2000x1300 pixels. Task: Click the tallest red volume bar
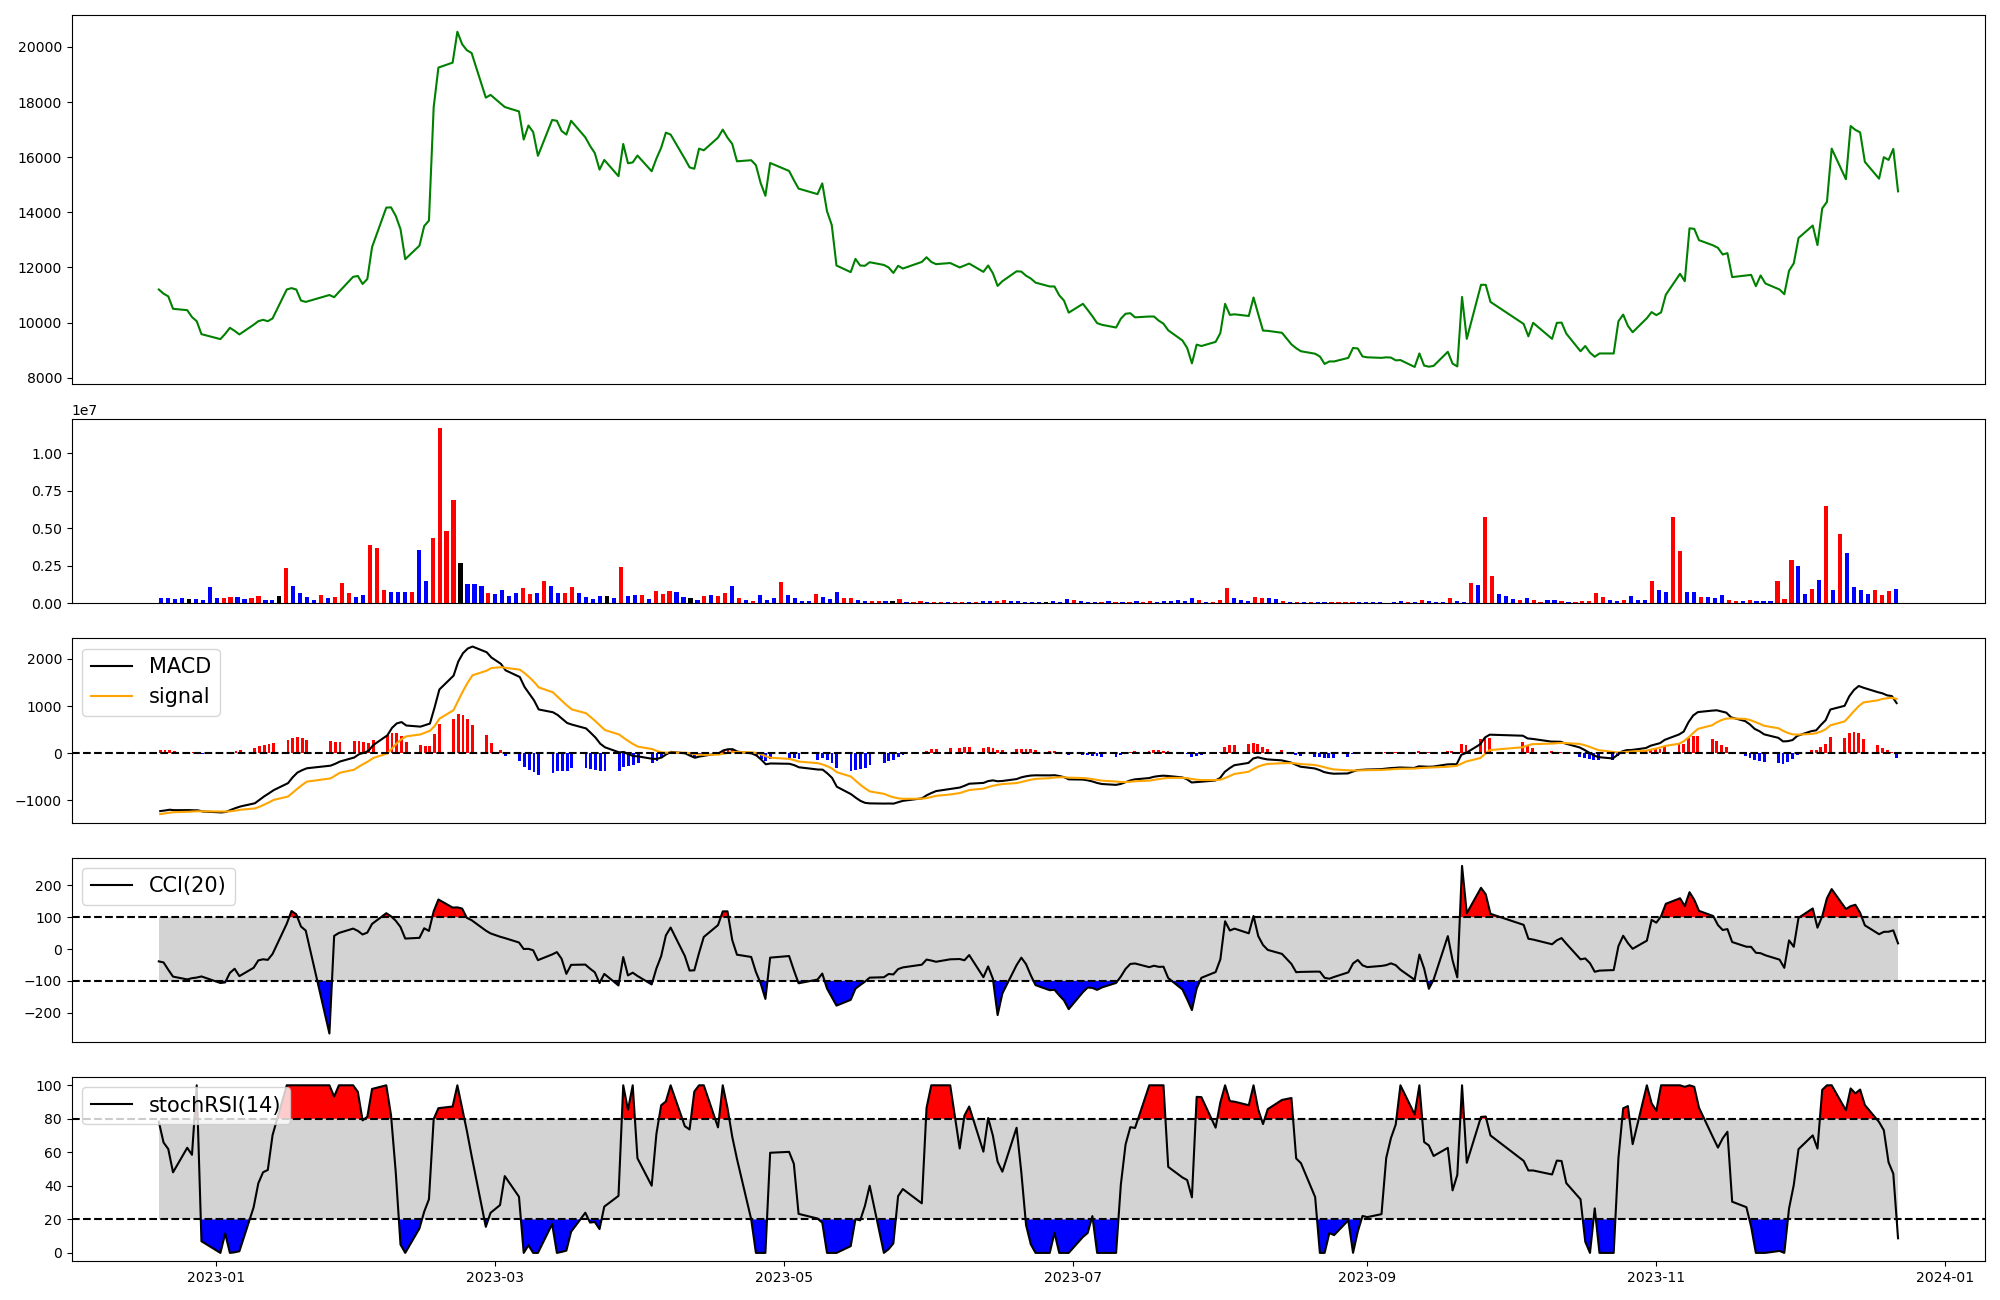[x=440, y=515]
